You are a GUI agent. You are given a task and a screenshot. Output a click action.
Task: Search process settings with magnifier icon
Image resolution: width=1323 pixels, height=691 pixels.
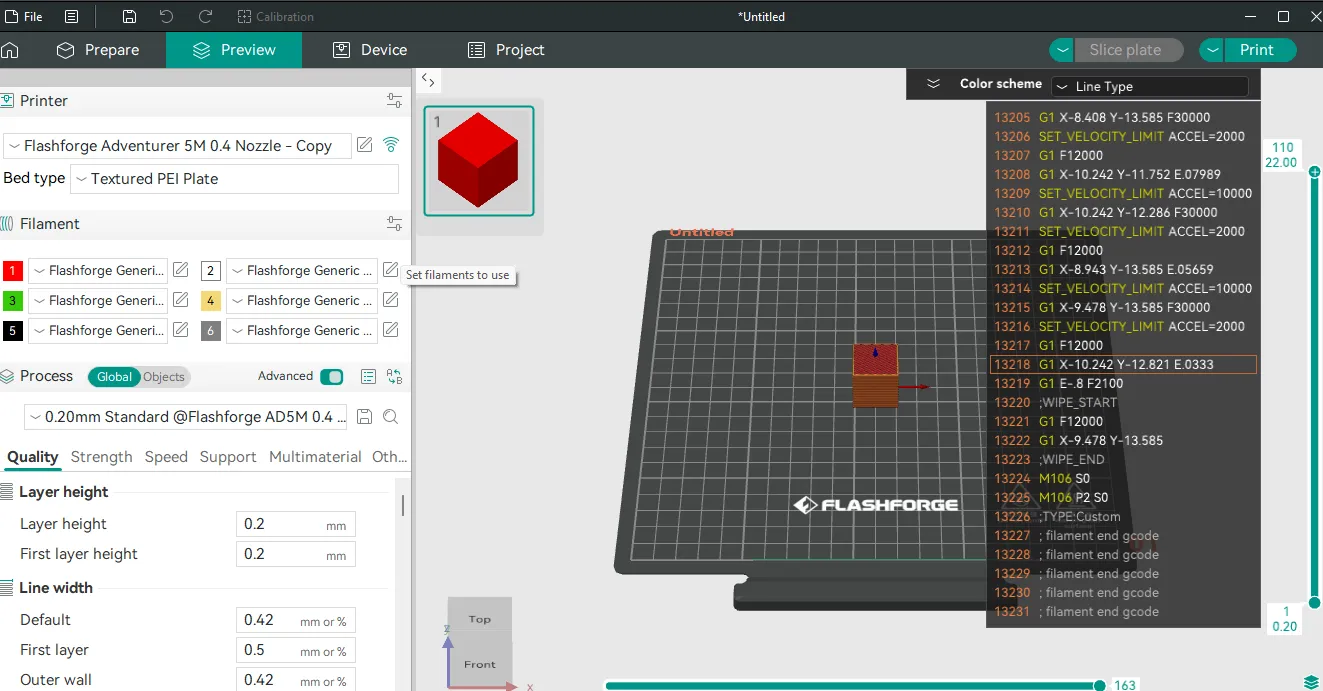[x=391, y=417]
